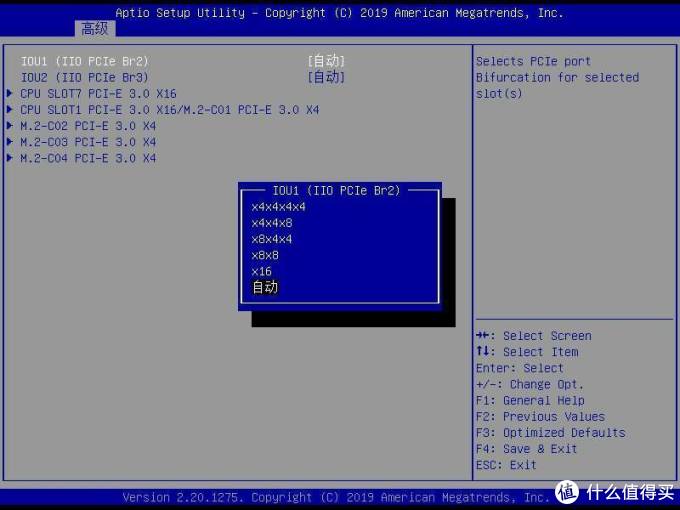Choose the x16 option

pyautogui.click(x=261, y=271)
